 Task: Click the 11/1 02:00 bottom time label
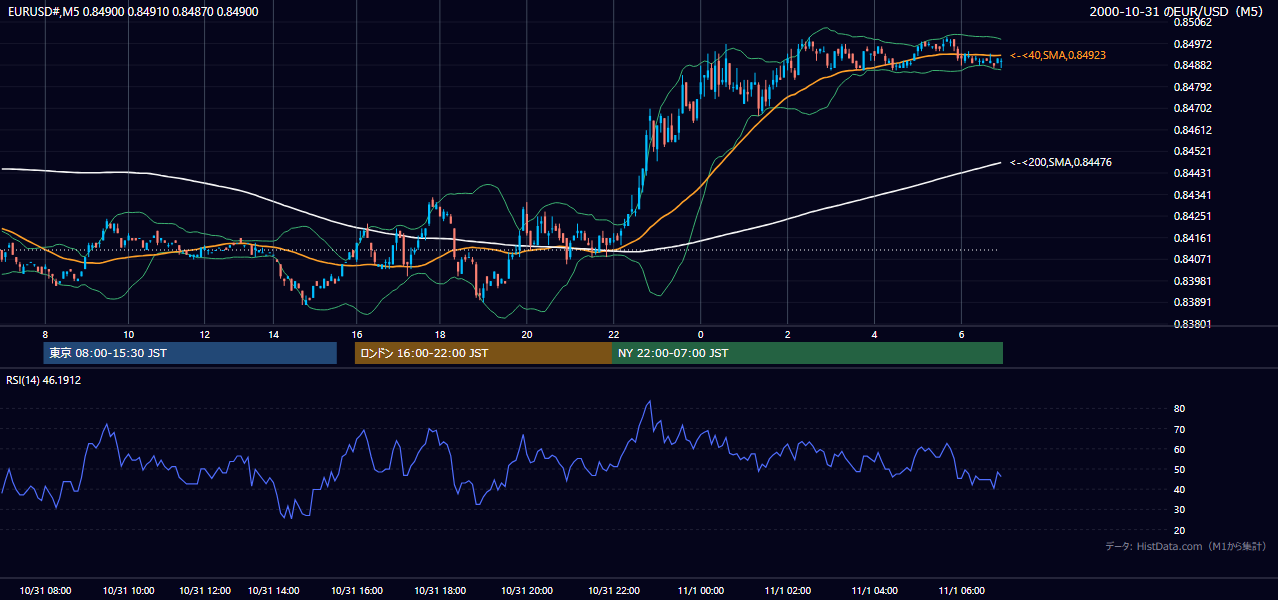[787, 591]
